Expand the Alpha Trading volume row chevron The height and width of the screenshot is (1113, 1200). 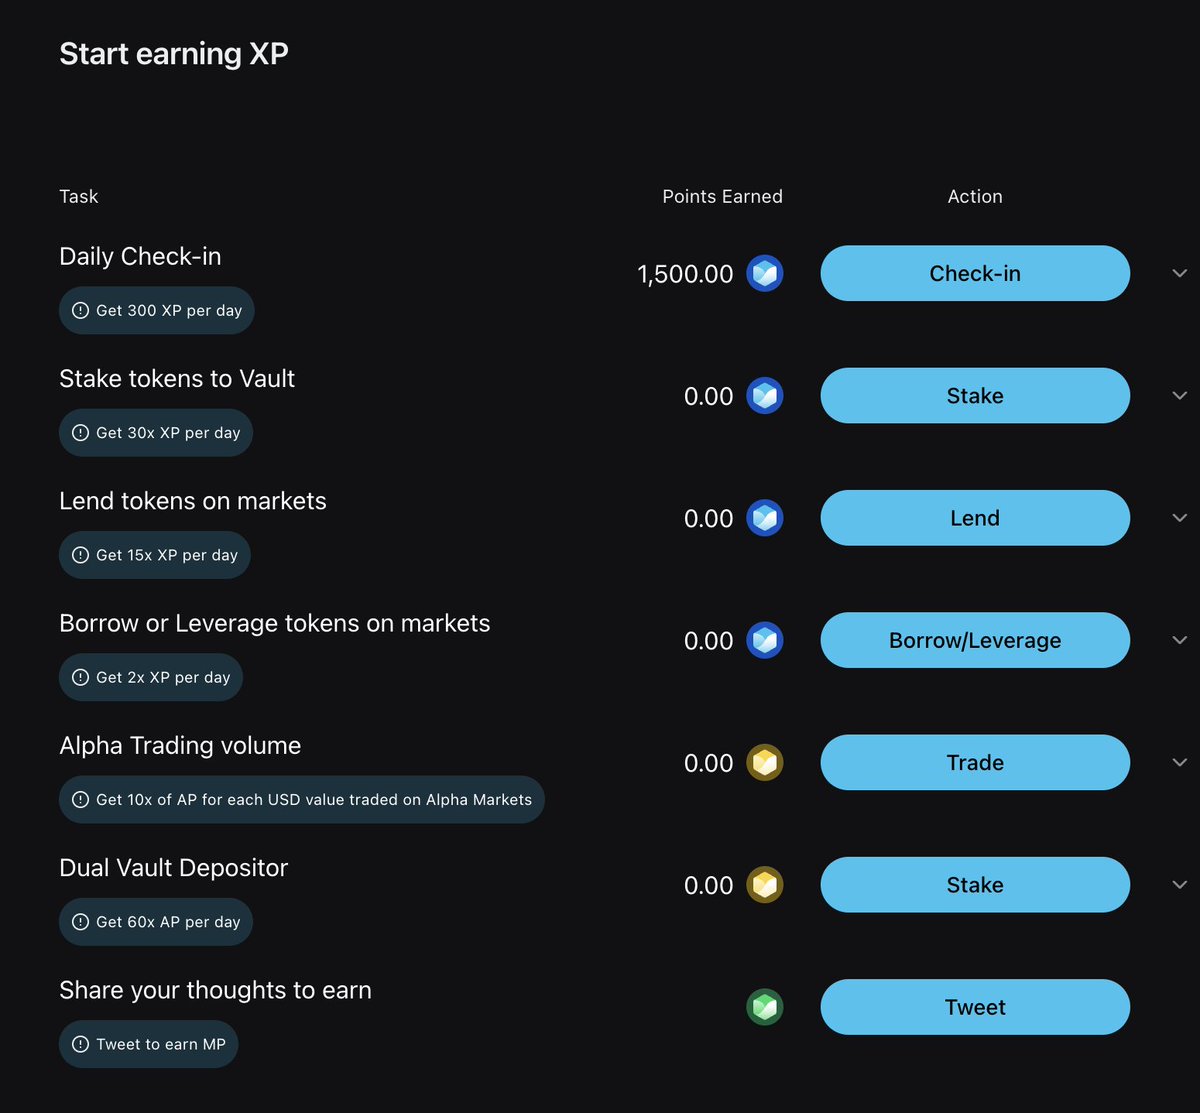tap(1180, 763)
